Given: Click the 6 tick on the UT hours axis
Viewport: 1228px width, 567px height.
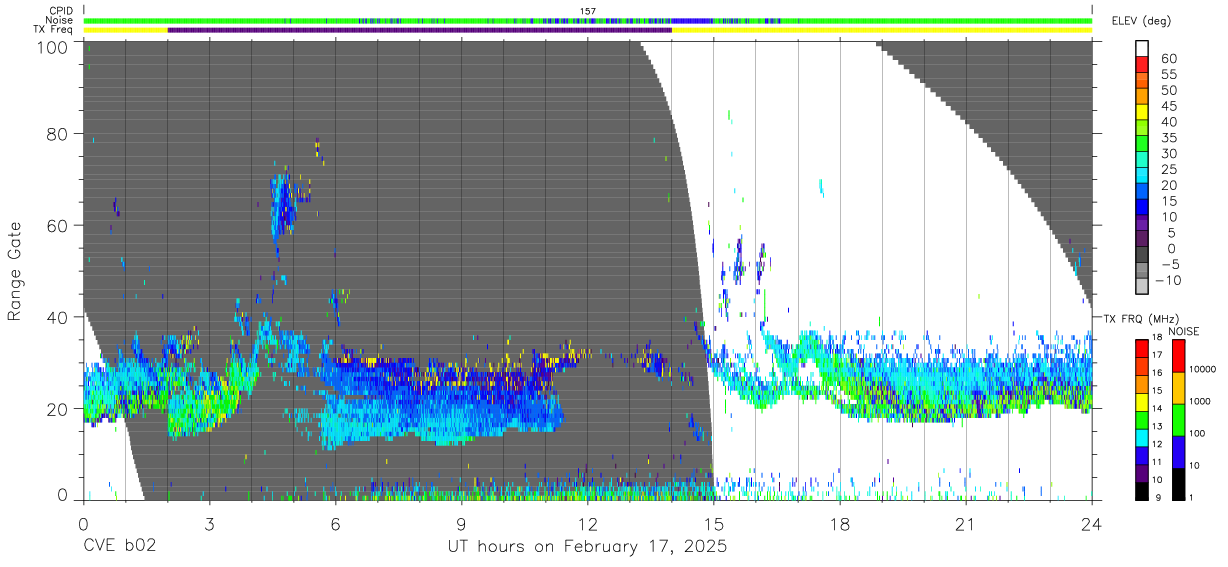Looking at the screenshot, I should (335, 524).
